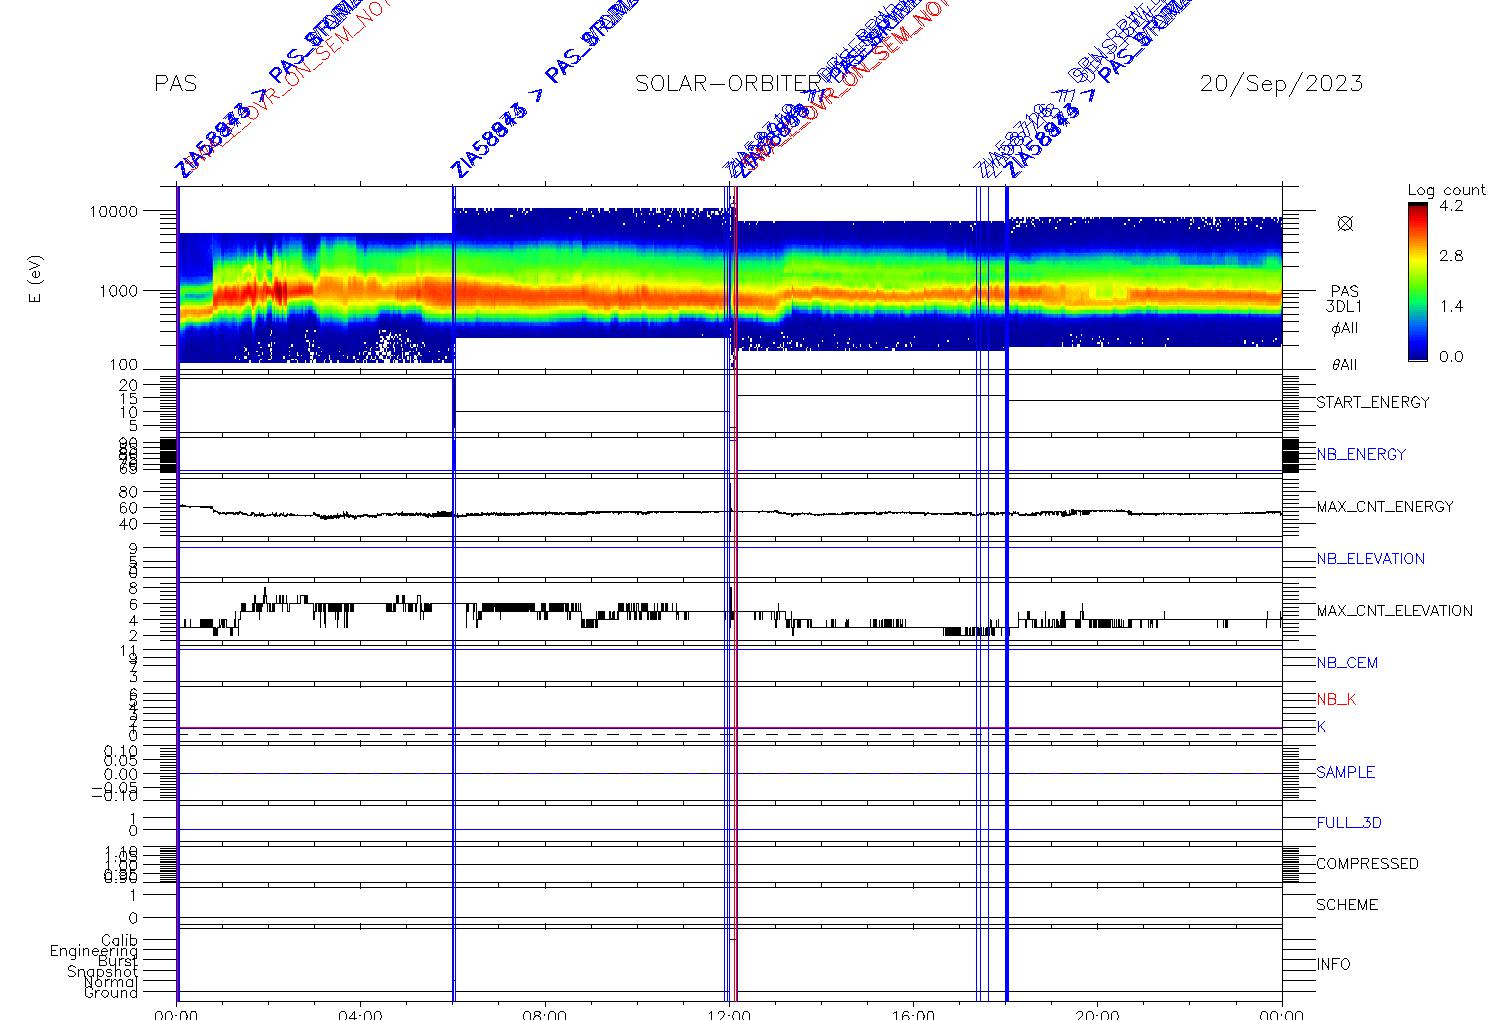This screenshot has width=1512, height=1020.
Task: Click the 20:00 time axis label
Action: click(x=1098, y=1013)
